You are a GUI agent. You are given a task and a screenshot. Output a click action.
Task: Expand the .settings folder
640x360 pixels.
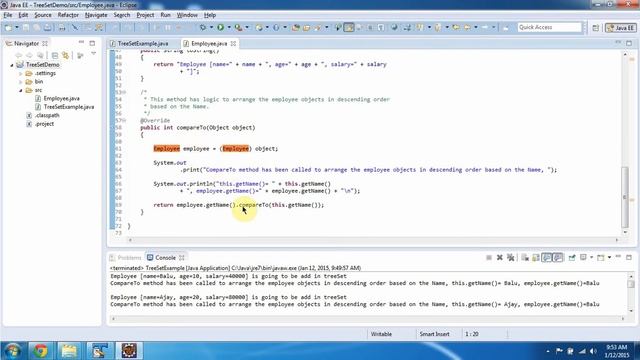coord(20,73)
